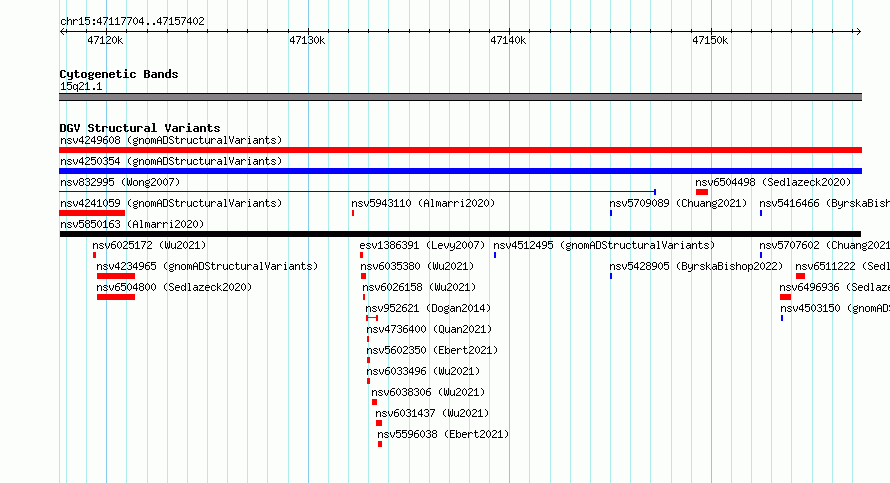Click the nsv4250354 gnomAD variant label
The height and width of the screenshot is (483, 890).
pyautogui.click(x=171, y=161)
